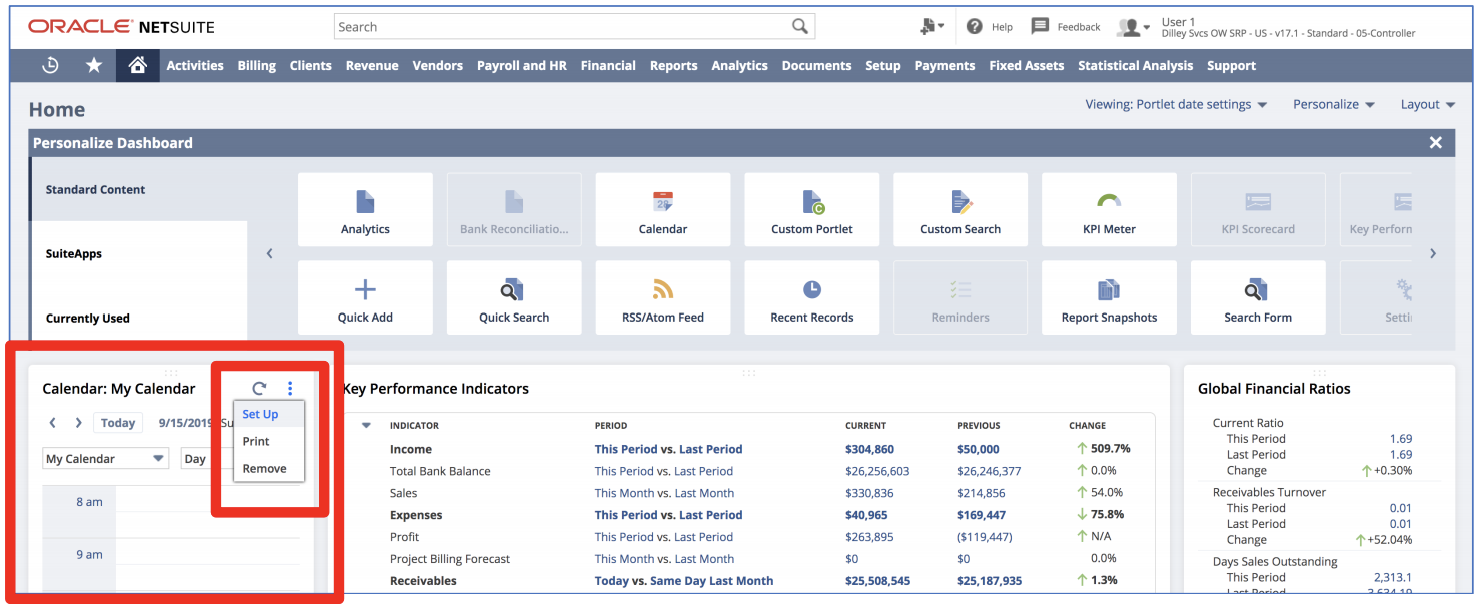1482x604 pixels.
Task: Click the search magnifier icon
Action: 800,27
